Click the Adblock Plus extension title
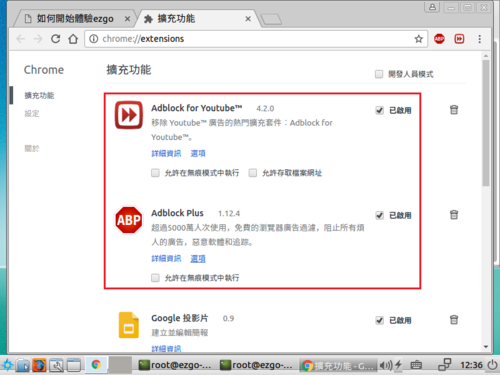The width and height of the screenshot is (500, 375). [177, 213]
